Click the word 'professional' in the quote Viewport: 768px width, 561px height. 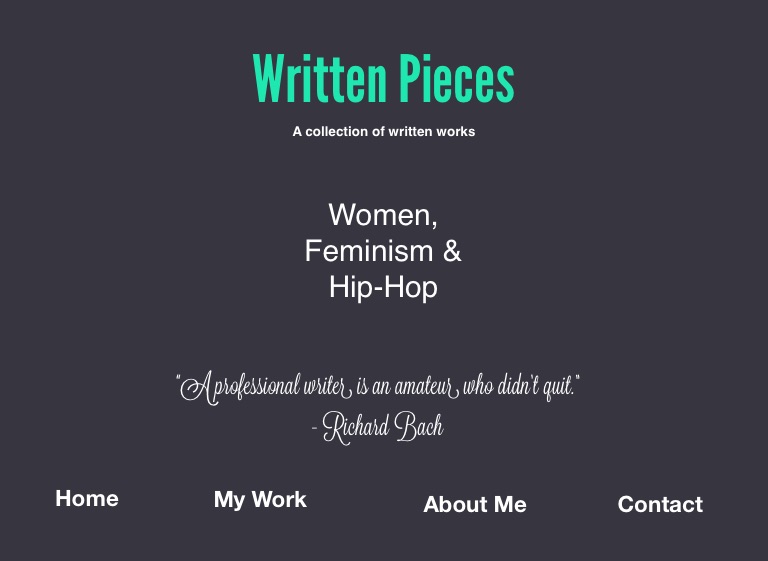[257, 387]
